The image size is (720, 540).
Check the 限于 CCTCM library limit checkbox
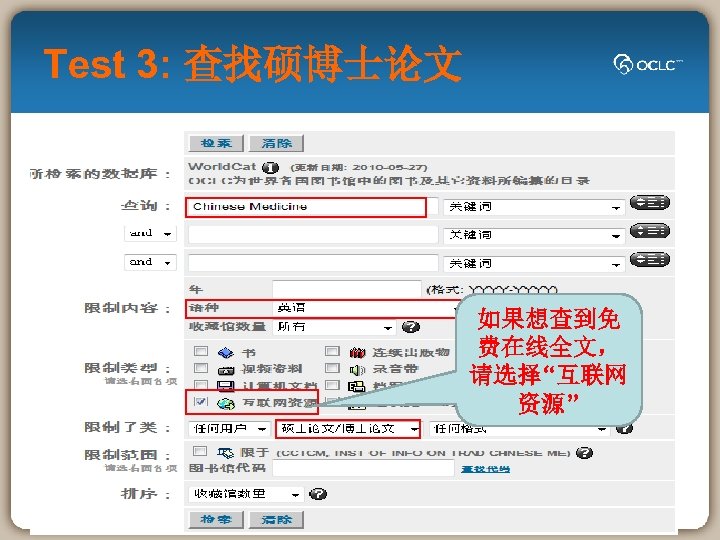pos(200,451)
